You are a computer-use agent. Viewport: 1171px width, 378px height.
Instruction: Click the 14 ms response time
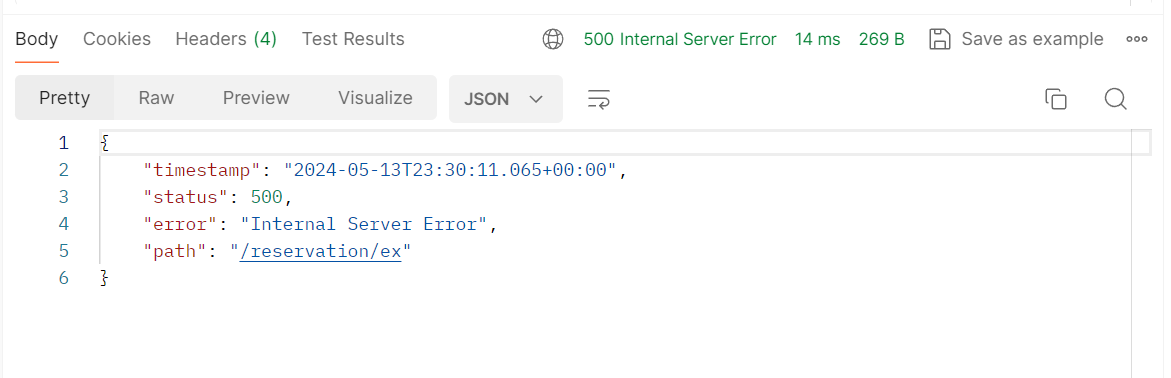click(x=817, y=39)
